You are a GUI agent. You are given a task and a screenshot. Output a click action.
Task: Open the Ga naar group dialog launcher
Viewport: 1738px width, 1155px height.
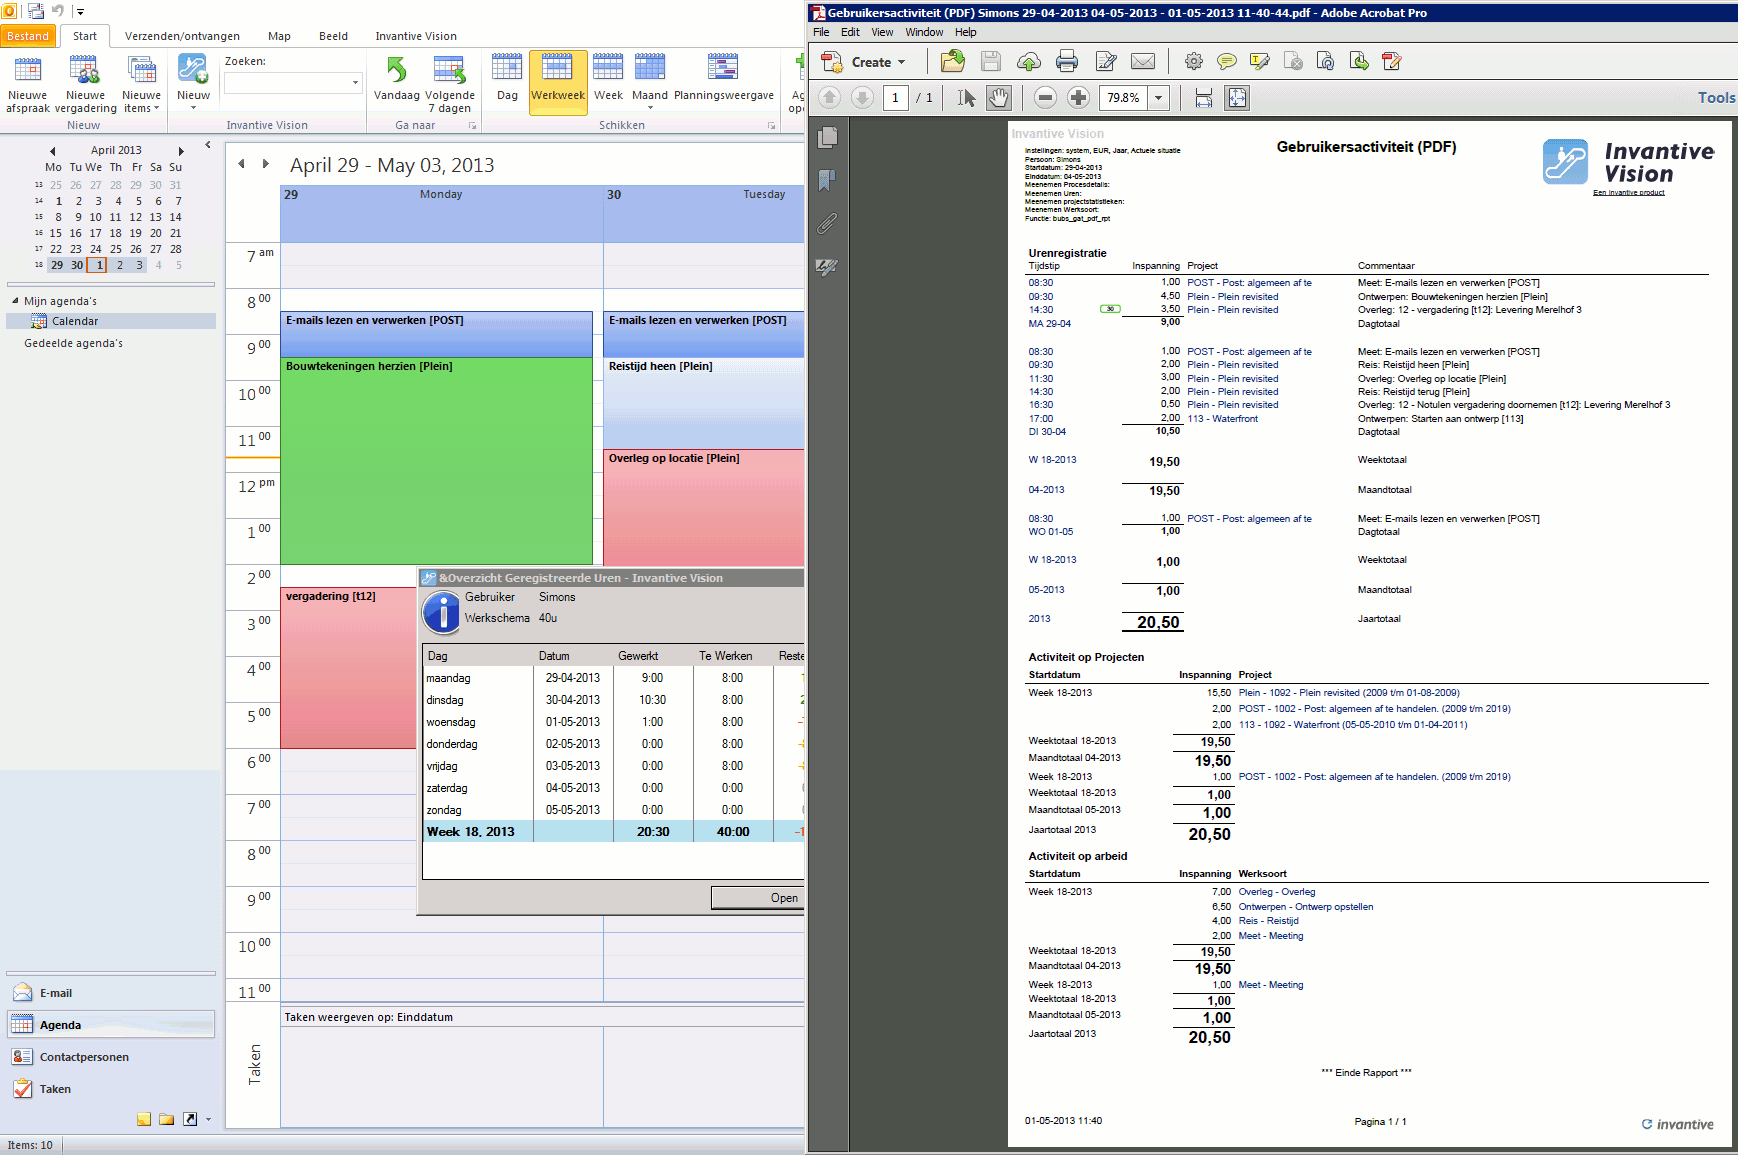473,126
